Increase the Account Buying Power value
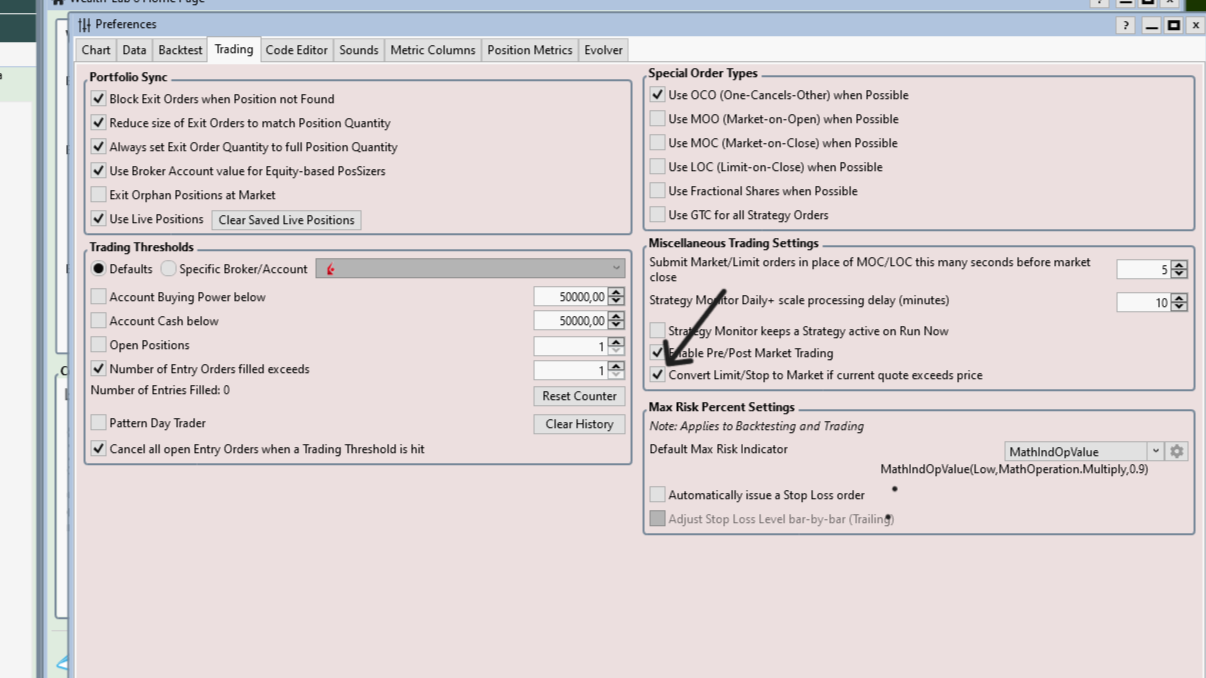Screen dimensions: 1206x678 [x=616, y=292]
